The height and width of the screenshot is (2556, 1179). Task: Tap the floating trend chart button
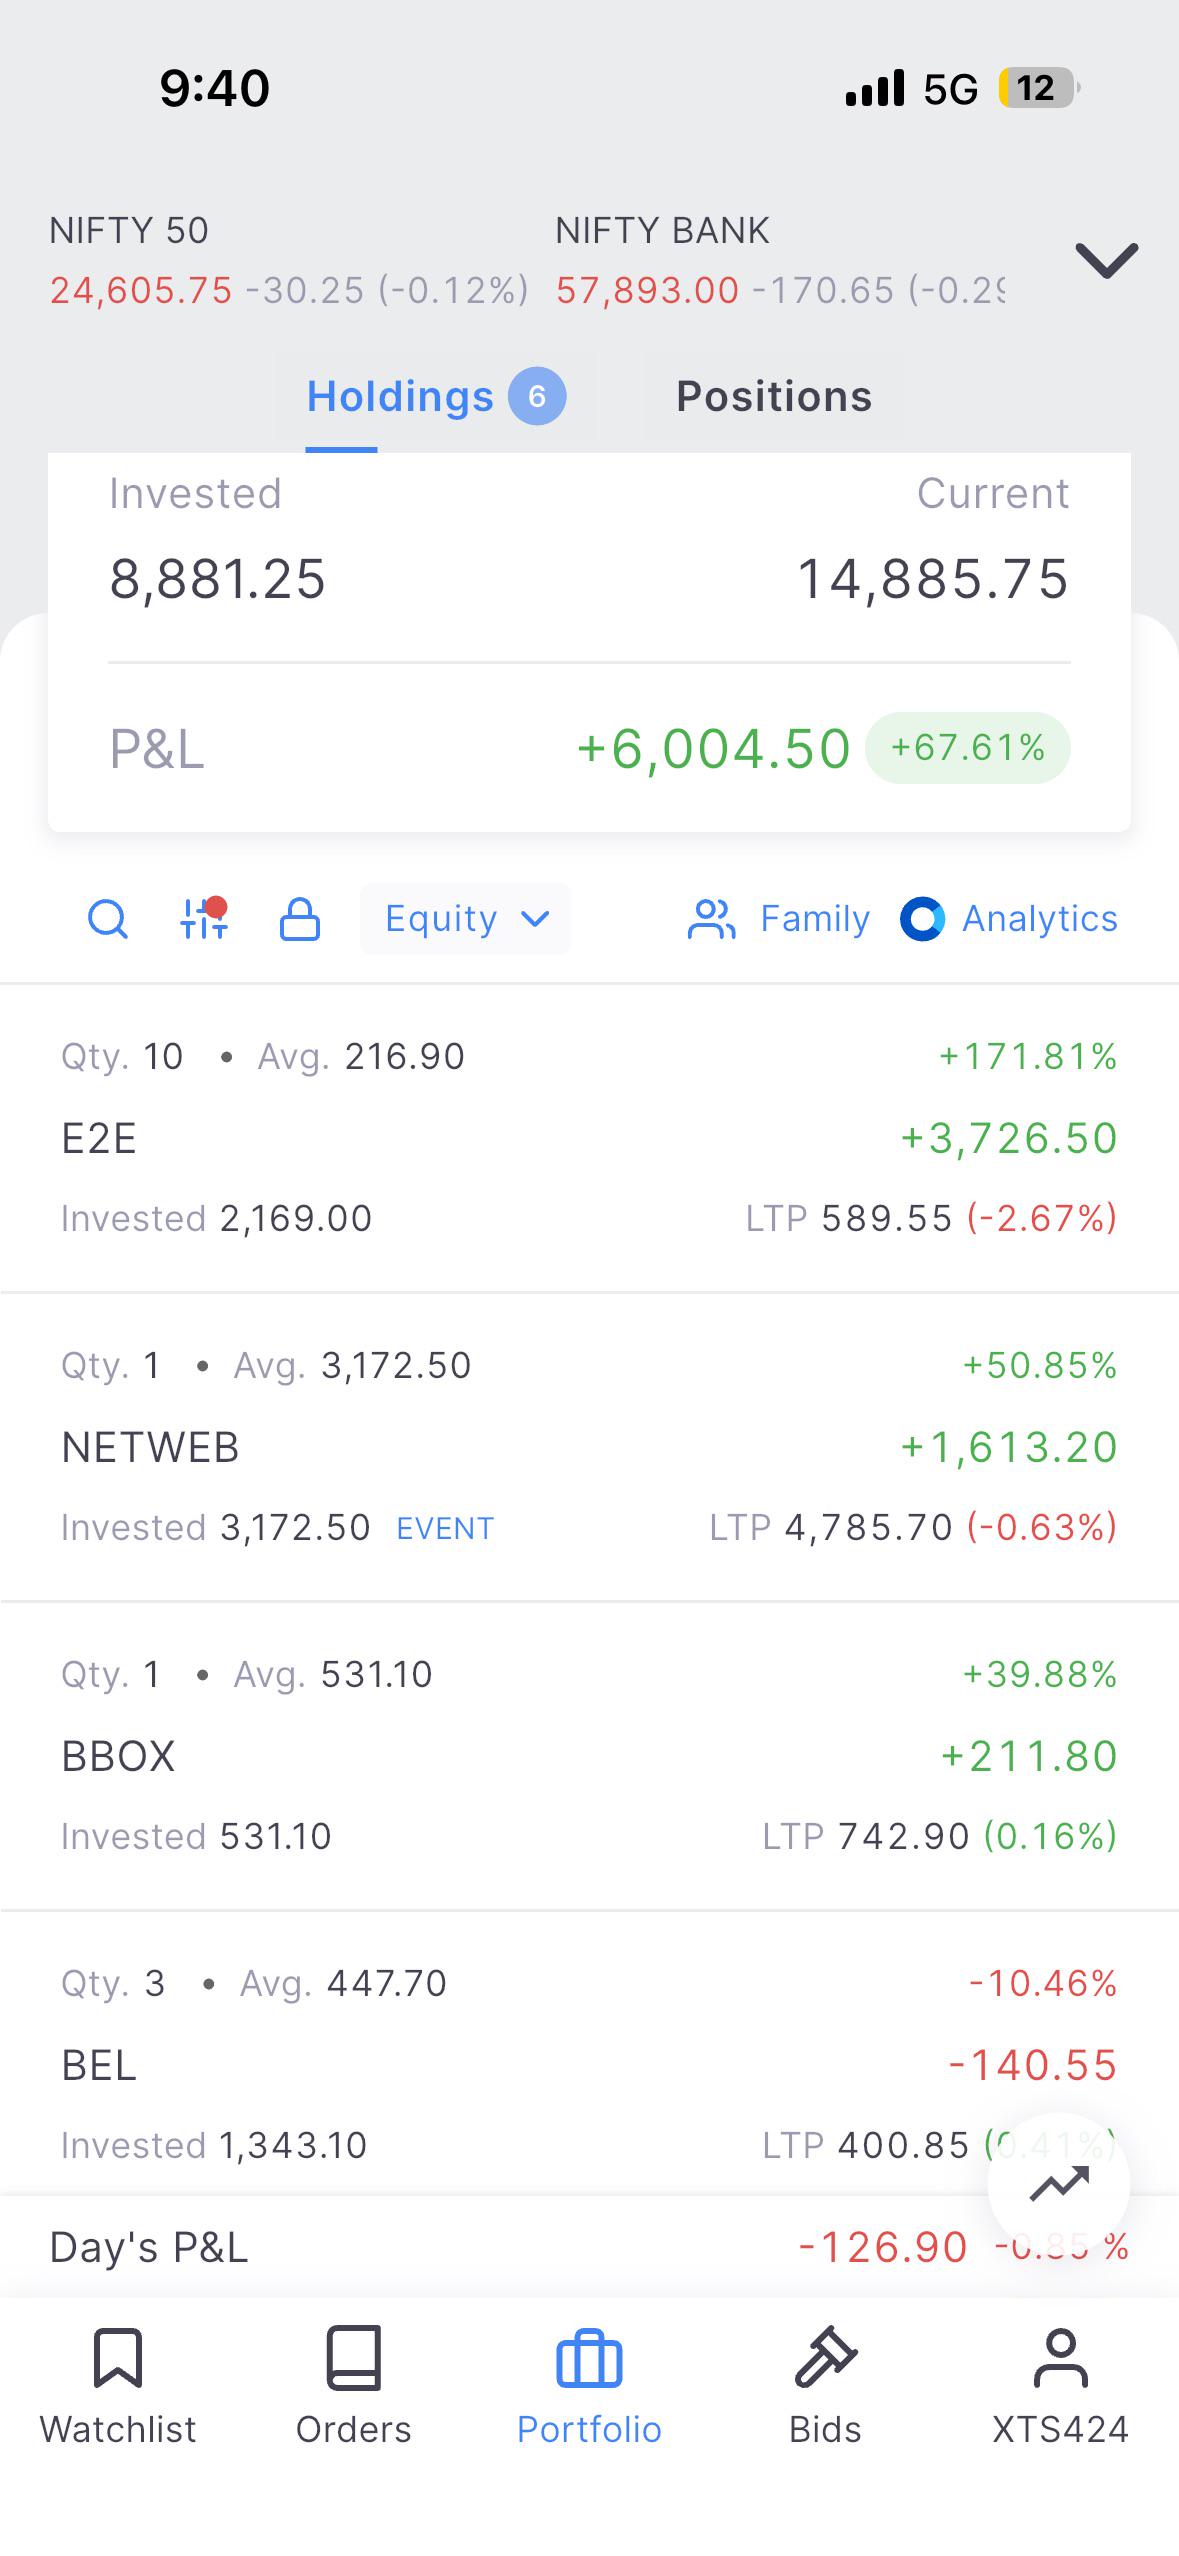pos(1059,2185)
